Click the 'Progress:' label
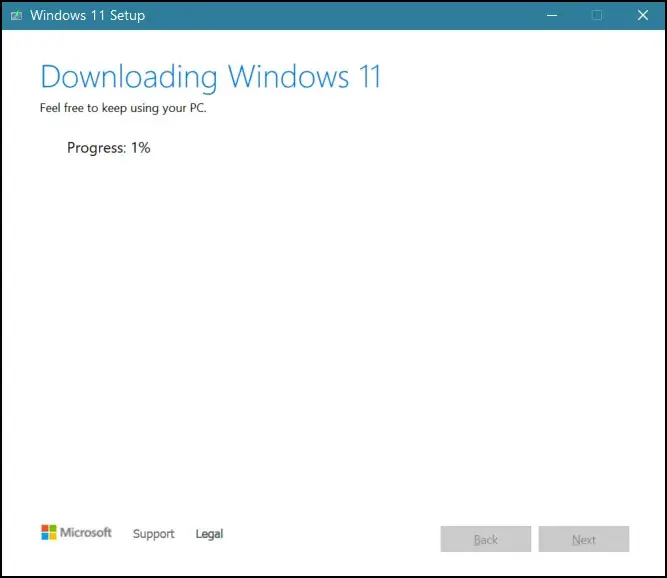The image size is (667, 578). [96, 148]
